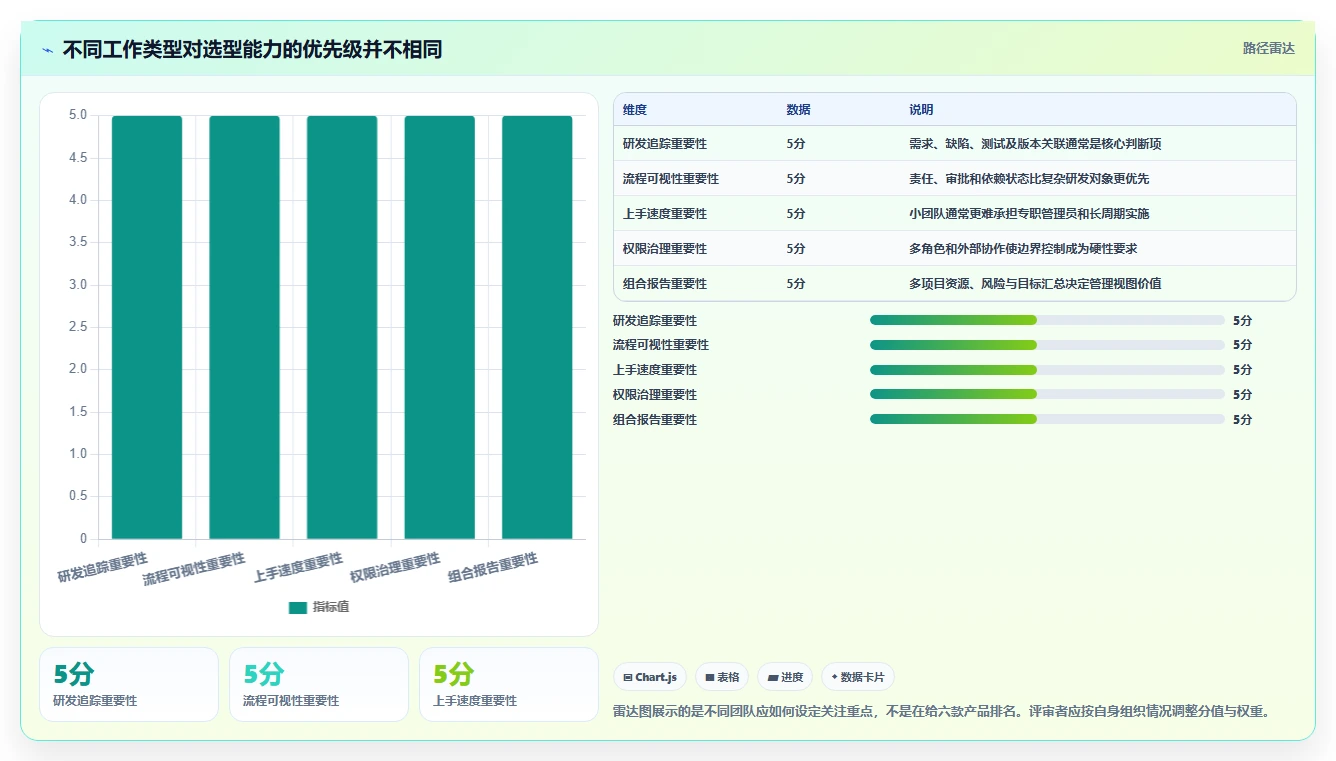Click the footnote starting 雷达图展示的是

[x=941, y=712]
